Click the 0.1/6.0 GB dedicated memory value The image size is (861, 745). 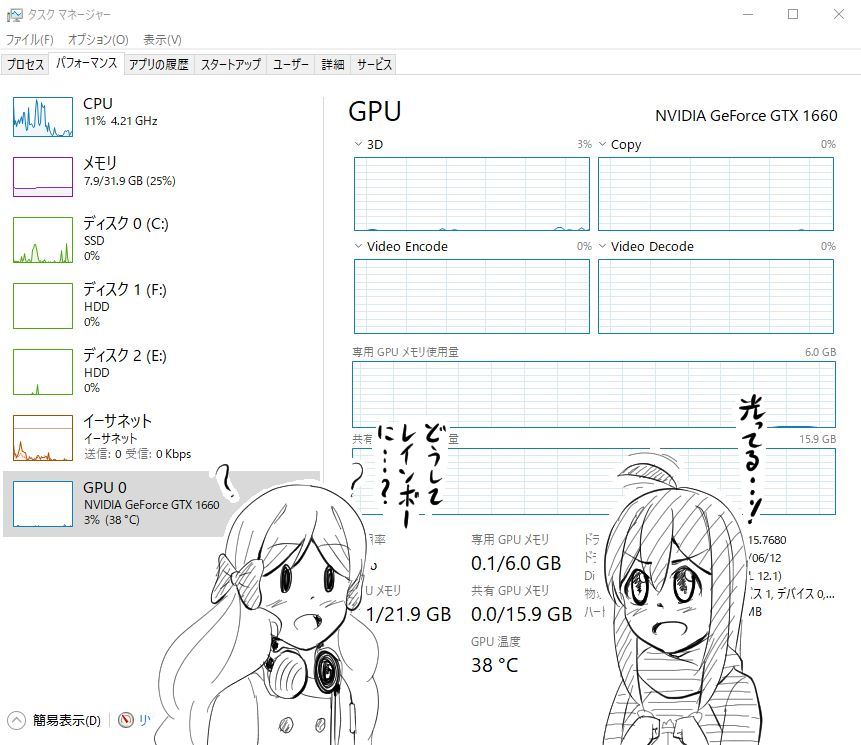(516, 563)
